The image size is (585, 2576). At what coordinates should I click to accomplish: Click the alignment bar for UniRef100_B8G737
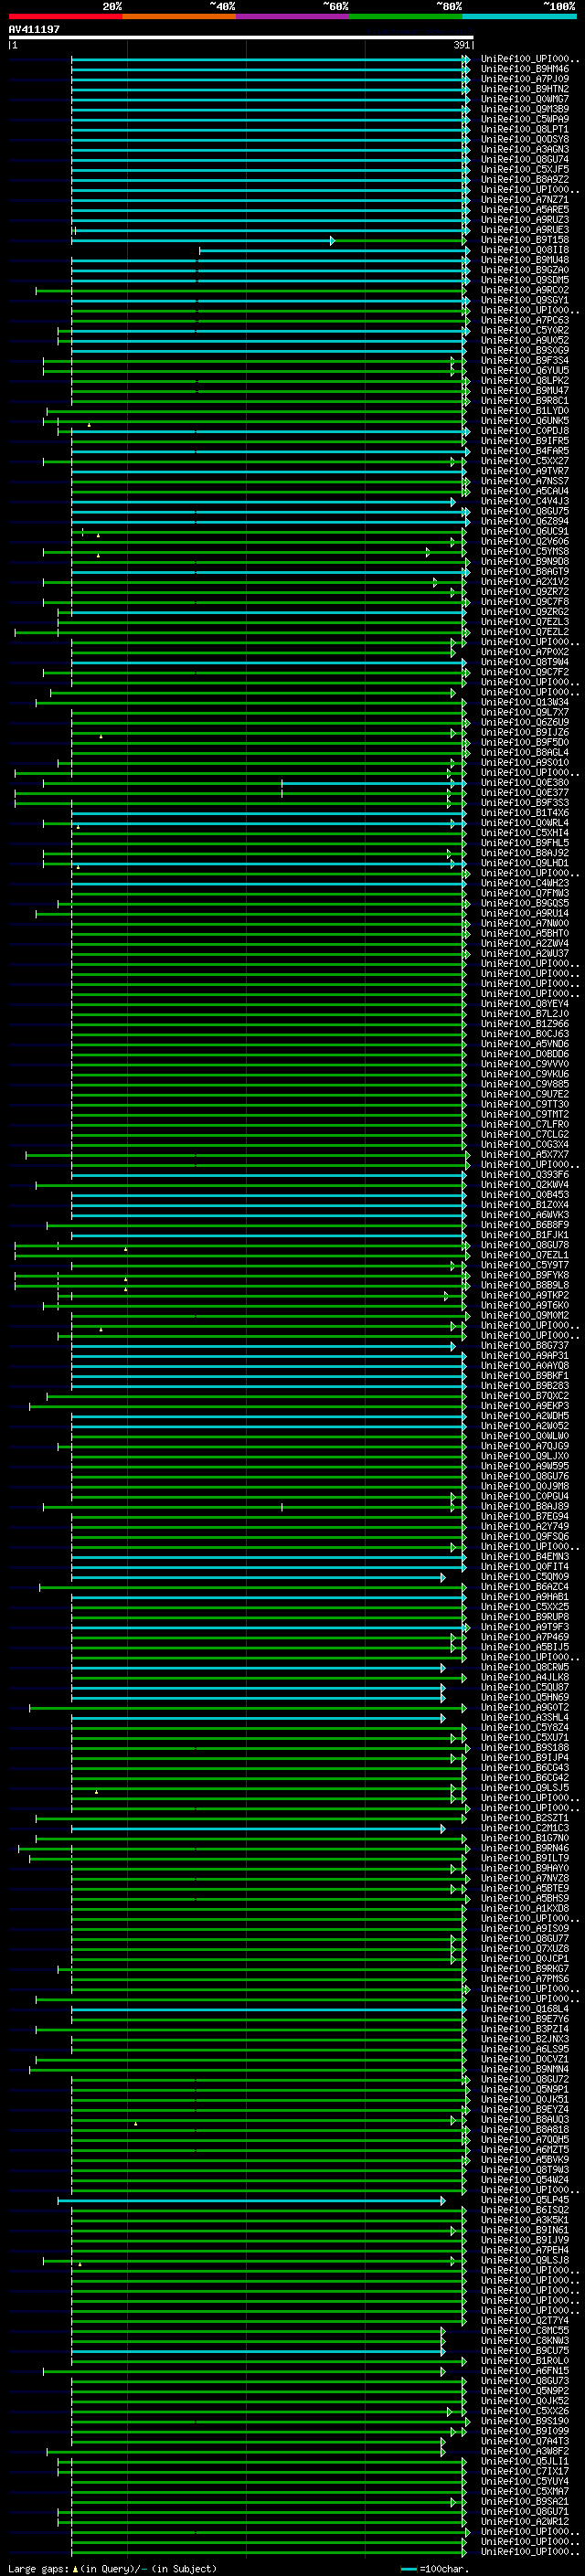coord(263,1347)
